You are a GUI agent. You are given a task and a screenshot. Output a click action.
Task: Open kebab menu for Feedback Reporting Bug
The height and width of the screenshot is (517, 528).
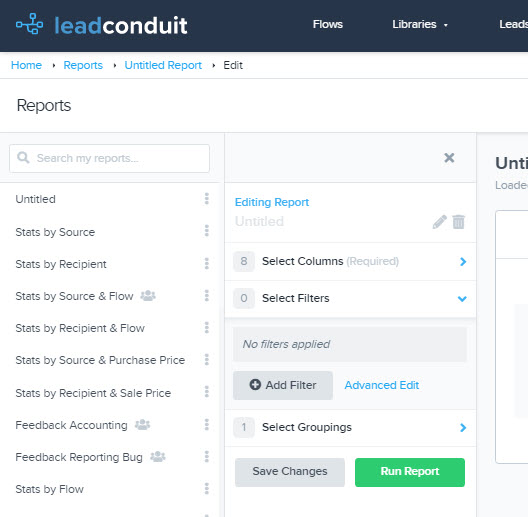click(207, 456)
